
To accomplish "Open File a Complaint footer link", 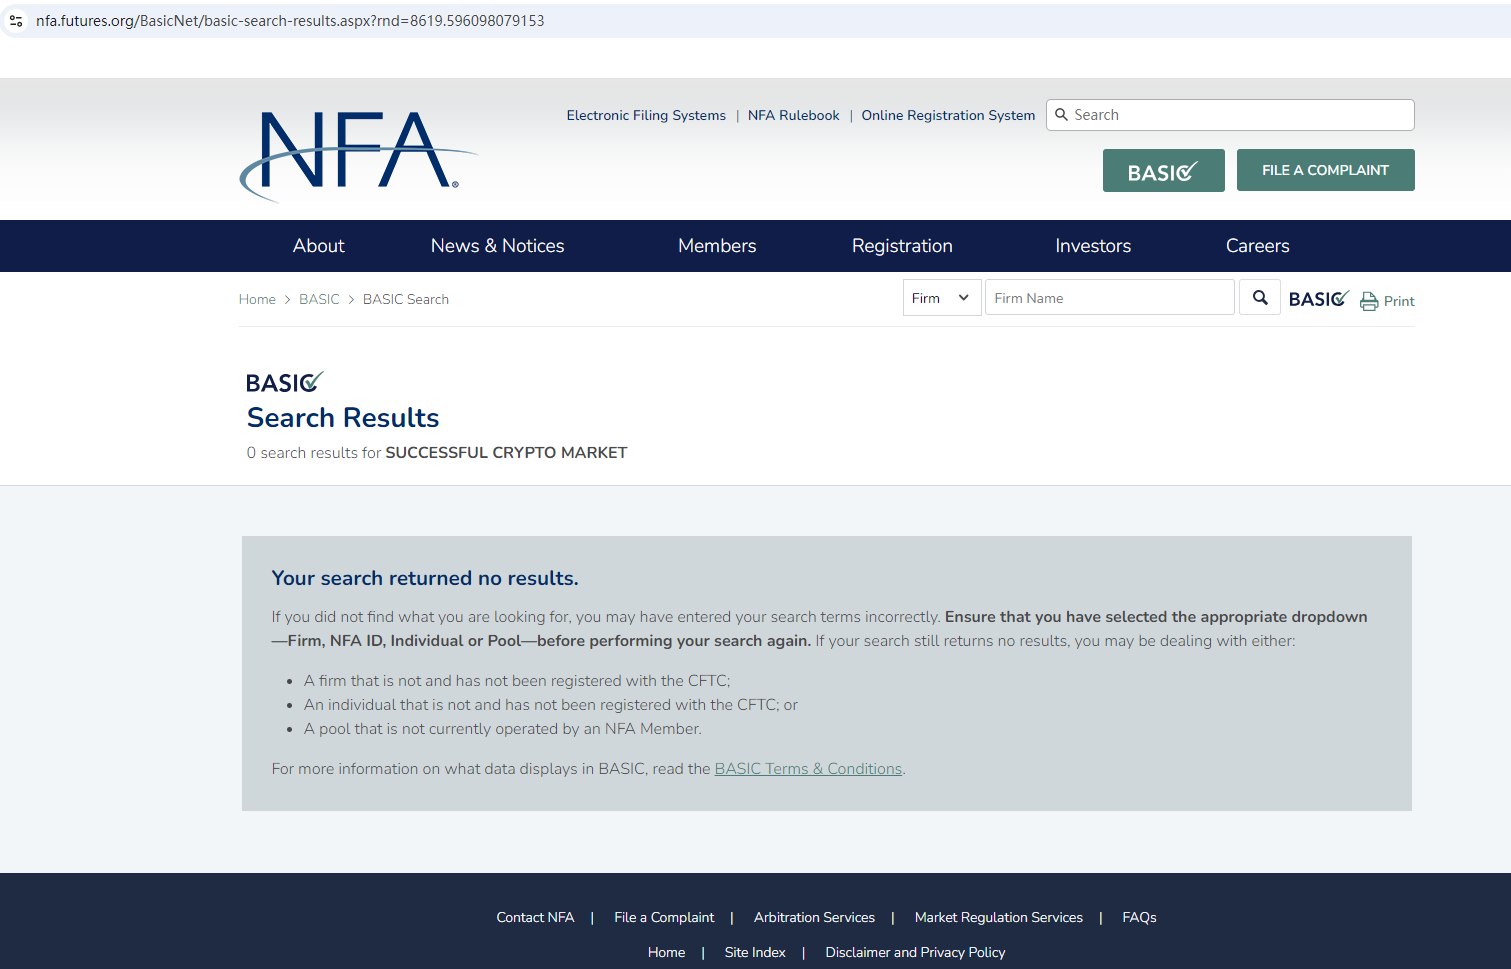I will 664,917.
